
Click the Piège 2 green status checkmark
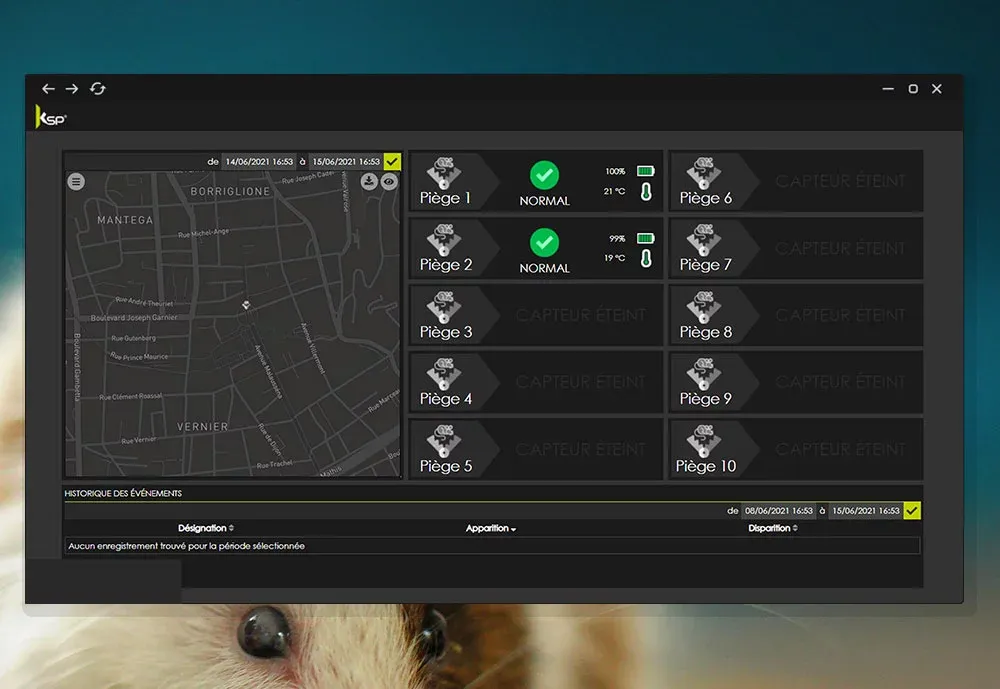click(544, 242)
